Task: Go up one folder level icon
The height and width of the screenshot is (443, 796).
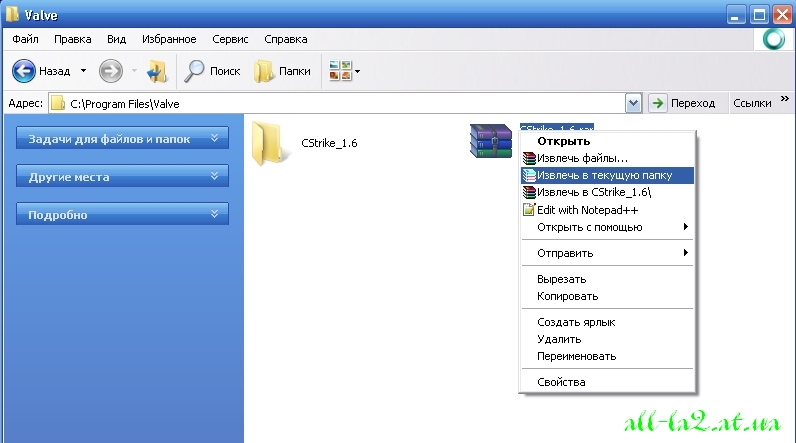Action: coord(157,72)
